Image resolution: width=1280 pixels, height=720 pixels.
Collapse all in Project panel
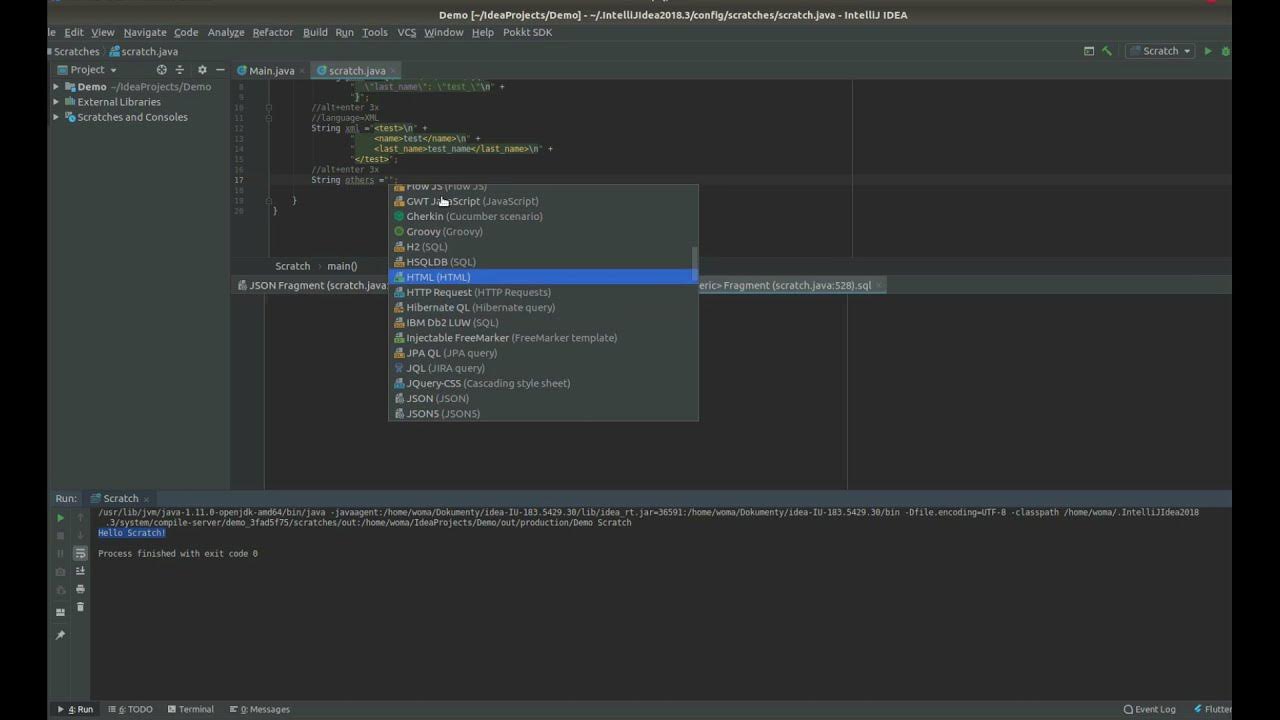(x=180, y=70)
